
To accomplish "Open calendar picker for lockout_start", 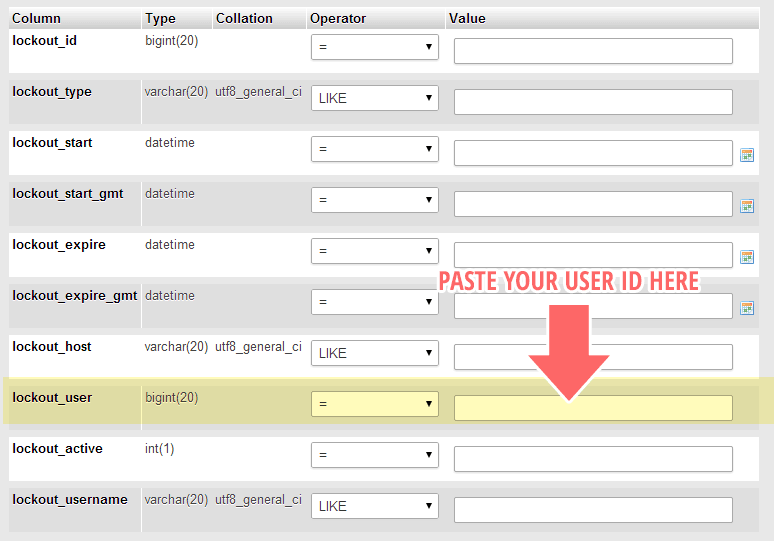I will [x=746, y=155].
